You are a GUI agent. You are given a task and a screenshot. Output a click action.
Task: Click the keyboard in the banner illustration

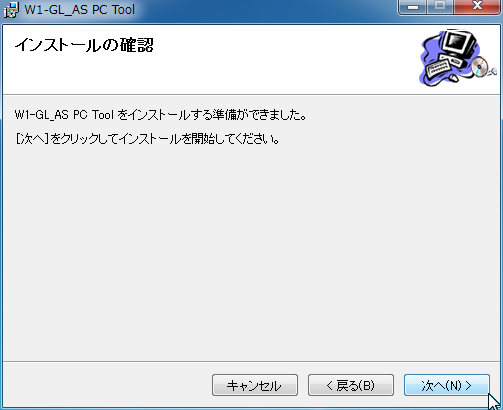pos(437,69)
